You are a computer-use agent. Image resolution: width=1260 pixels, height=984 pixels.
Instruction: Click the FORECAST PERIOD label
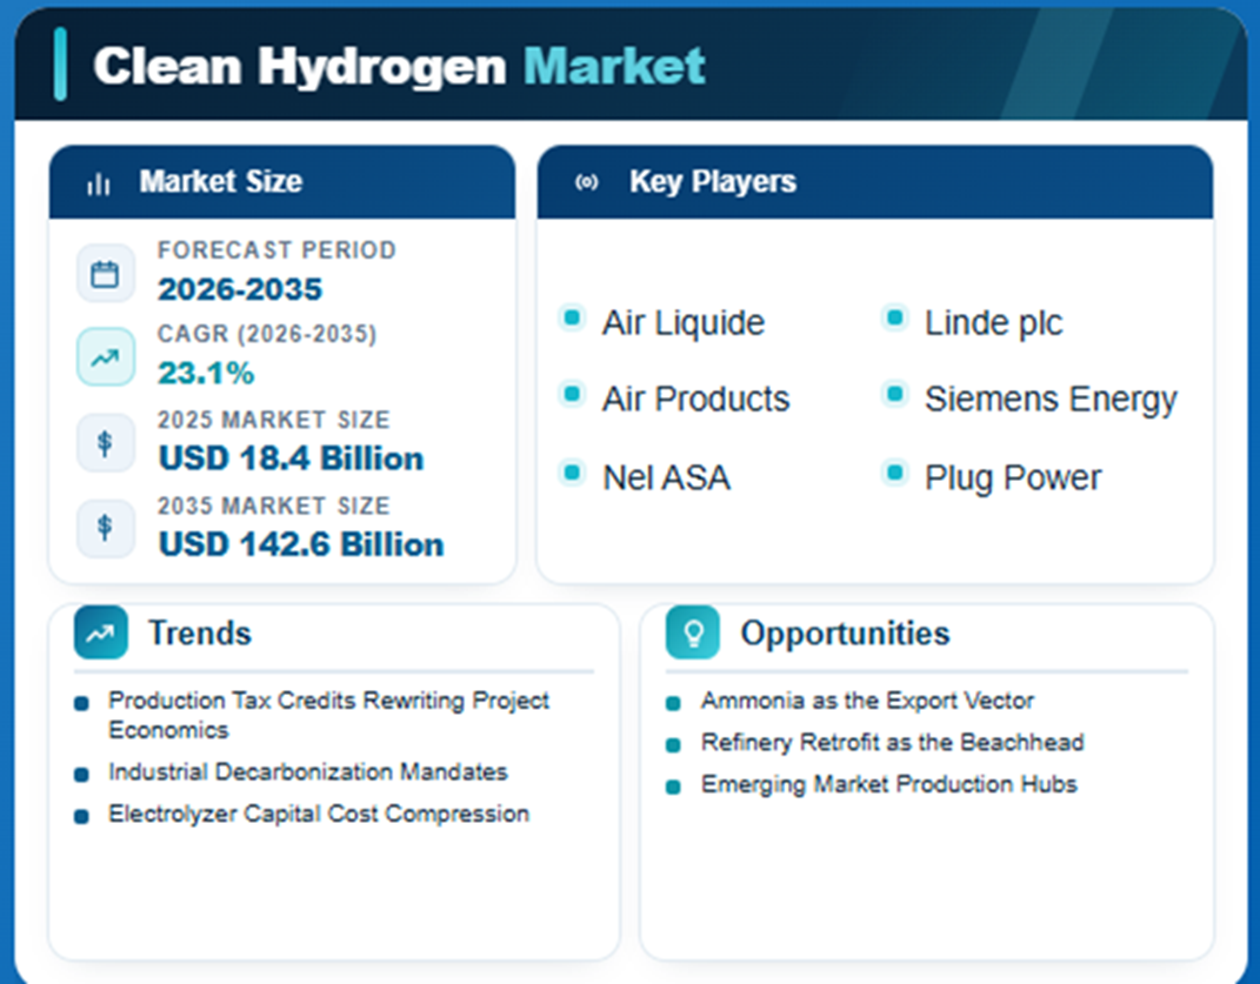[277, 250]
